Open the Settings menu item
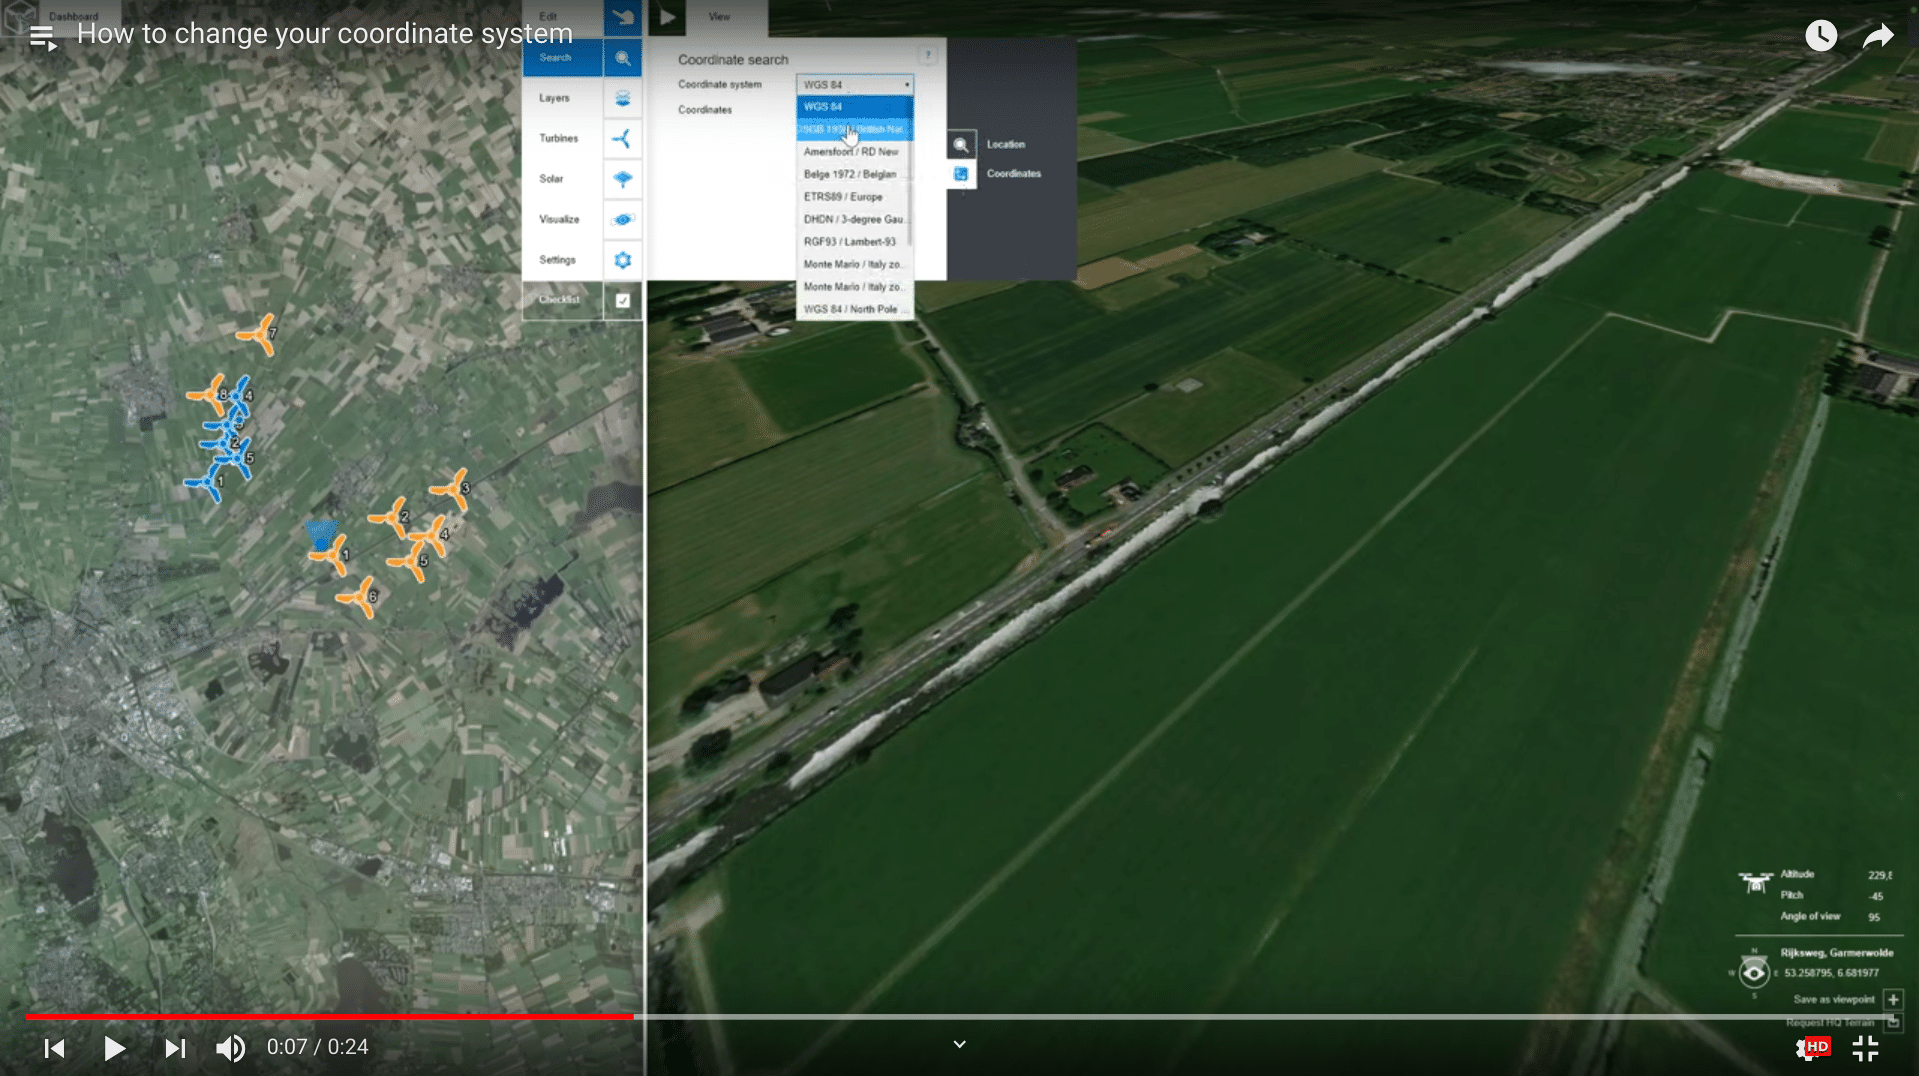This screenshot has height=1076, width=1919. [563, 260]
